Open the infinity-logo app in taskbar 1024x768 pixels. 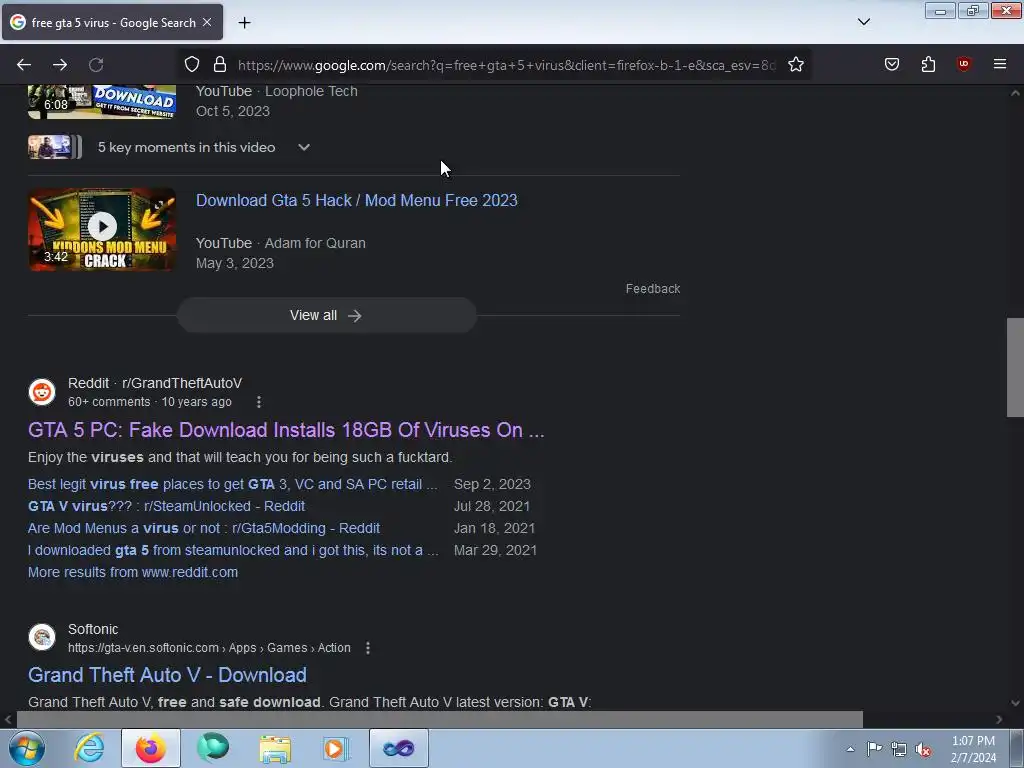(399, 748)
